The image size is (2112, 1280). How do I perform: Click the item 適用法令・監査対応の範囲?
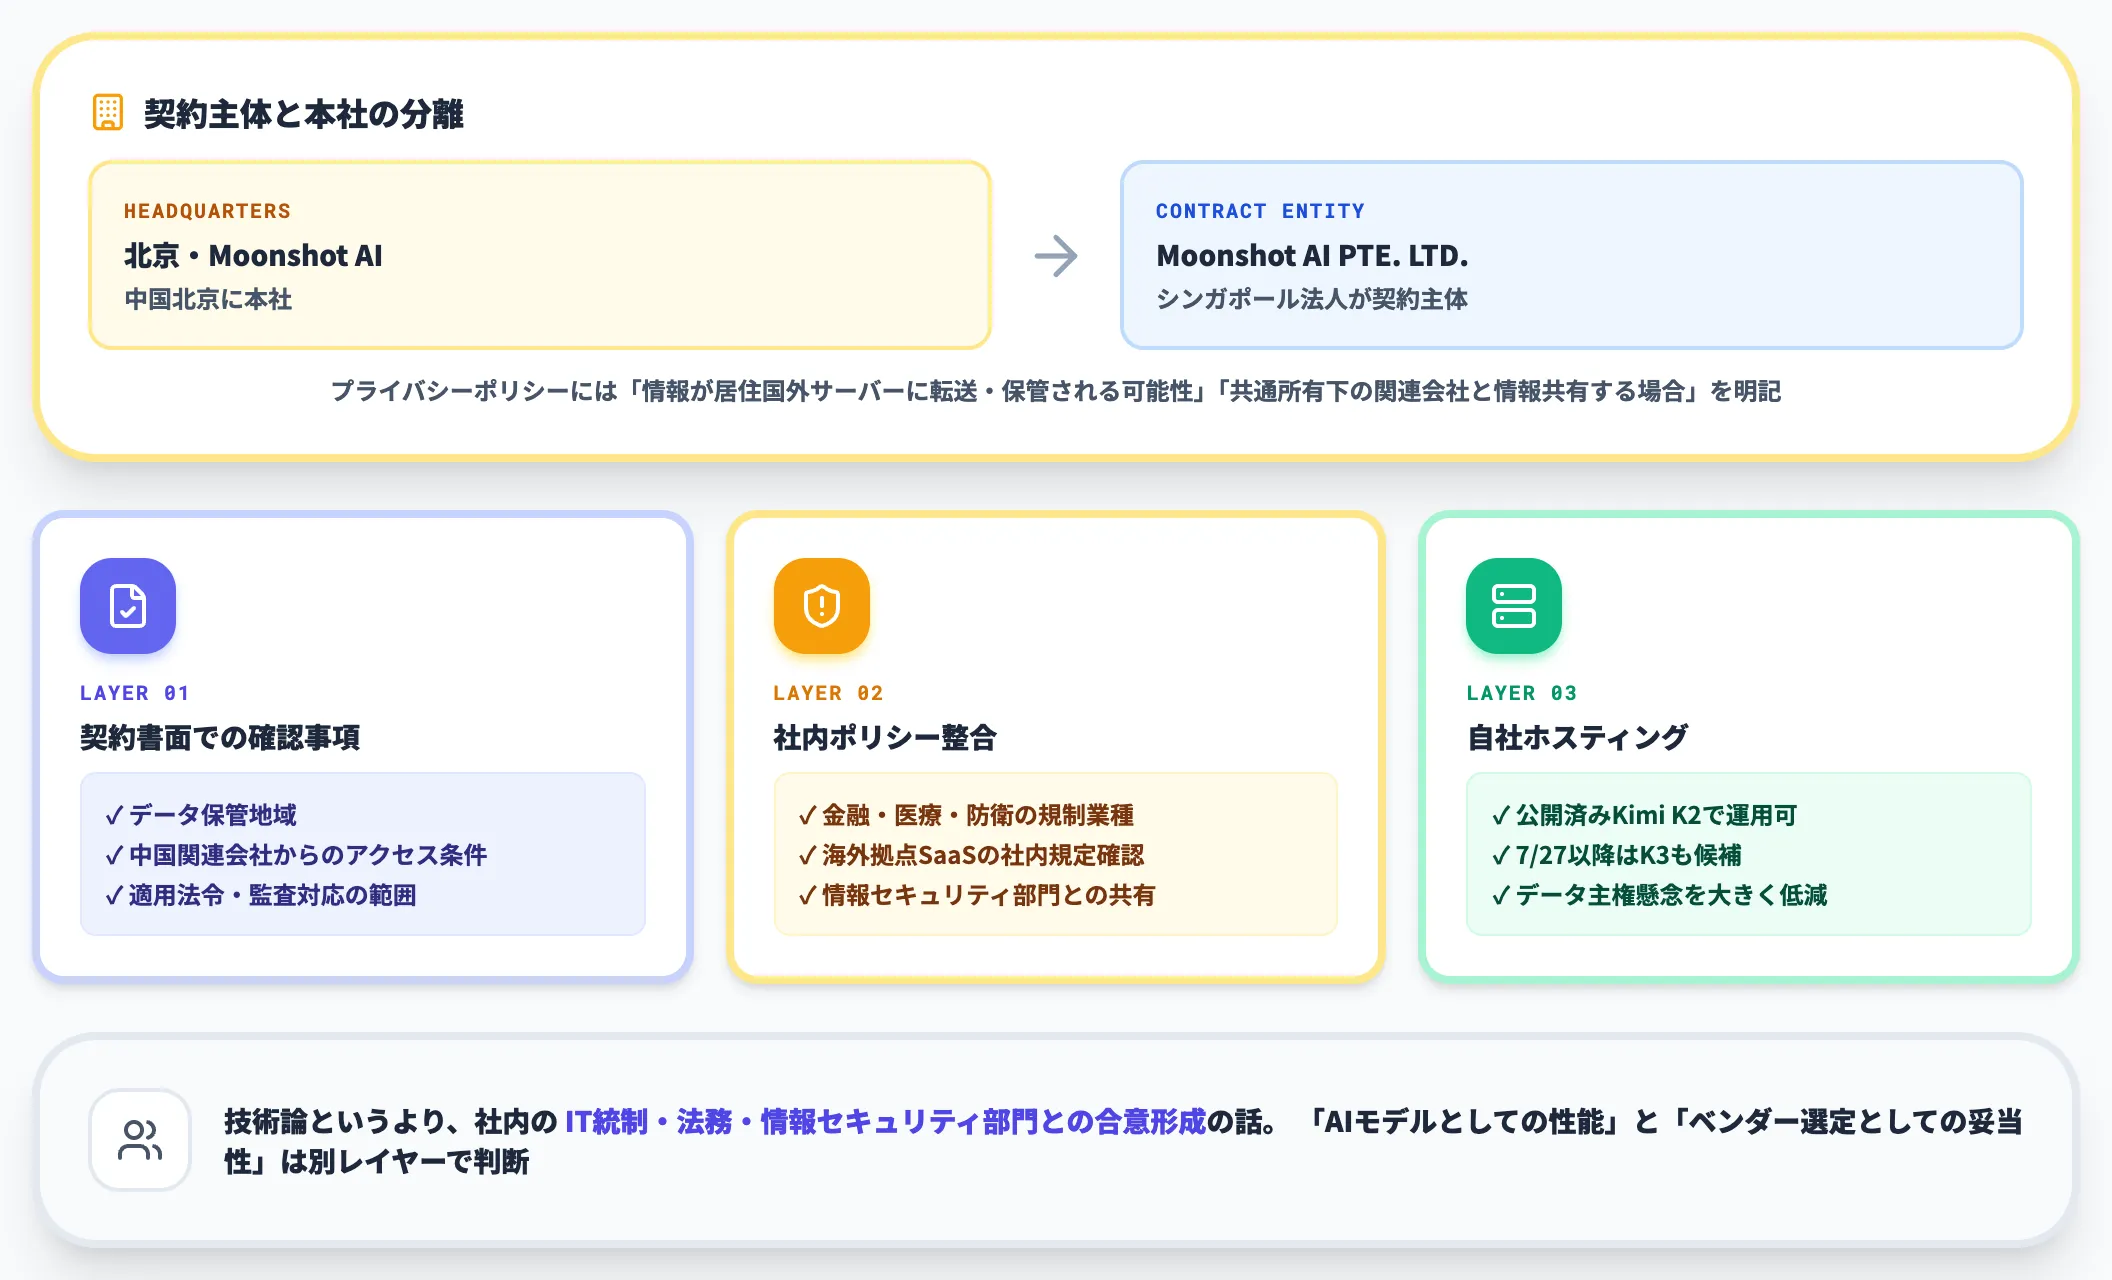(260, 895)
